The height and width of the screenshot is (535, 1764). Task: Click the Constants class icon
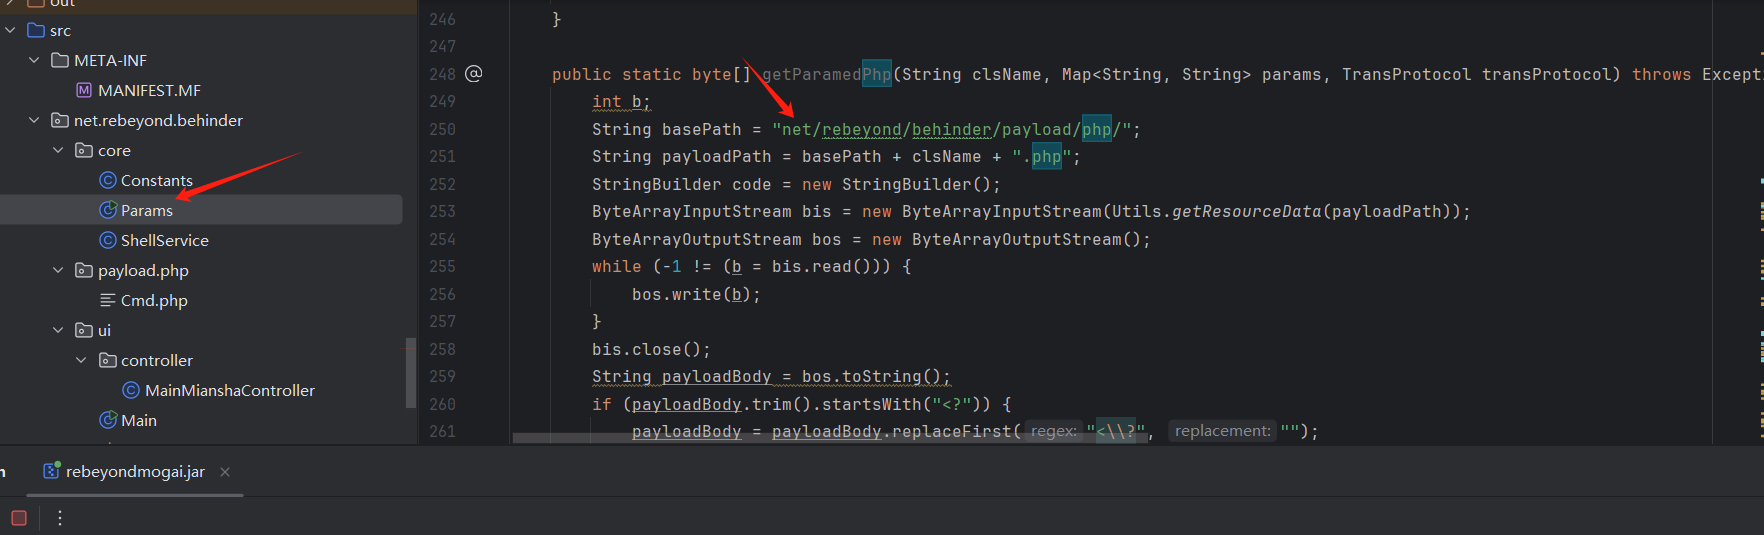(x=108, y=180)
